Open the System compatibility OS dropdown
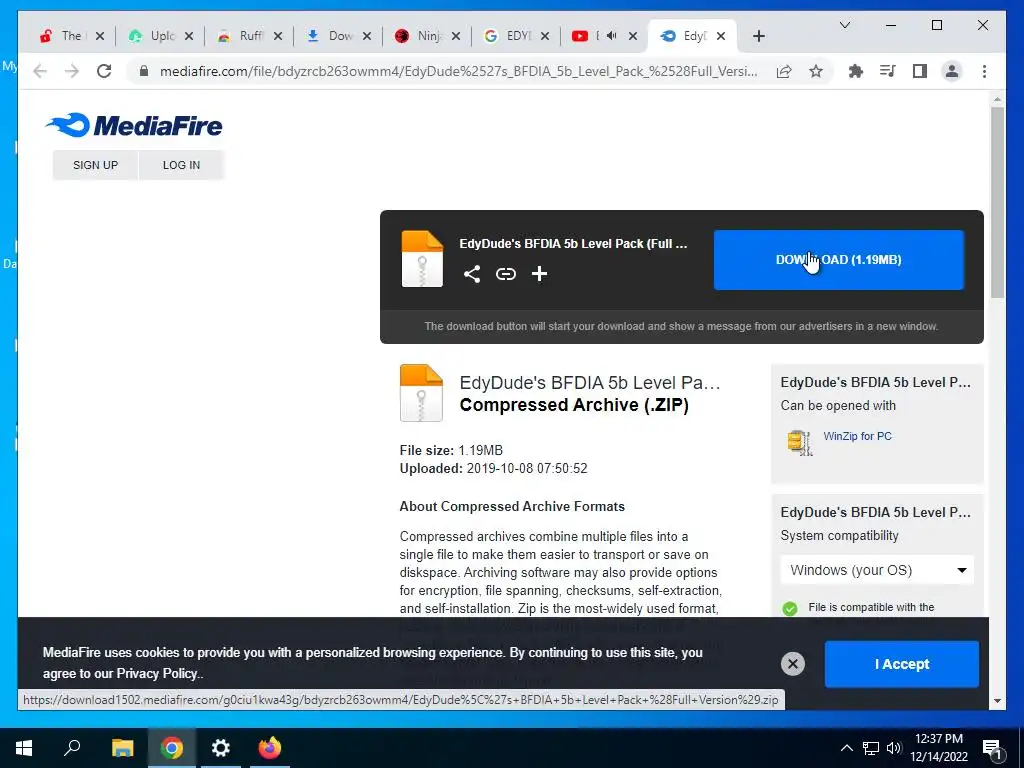The image size is (1024, 768). click(876, 570)
